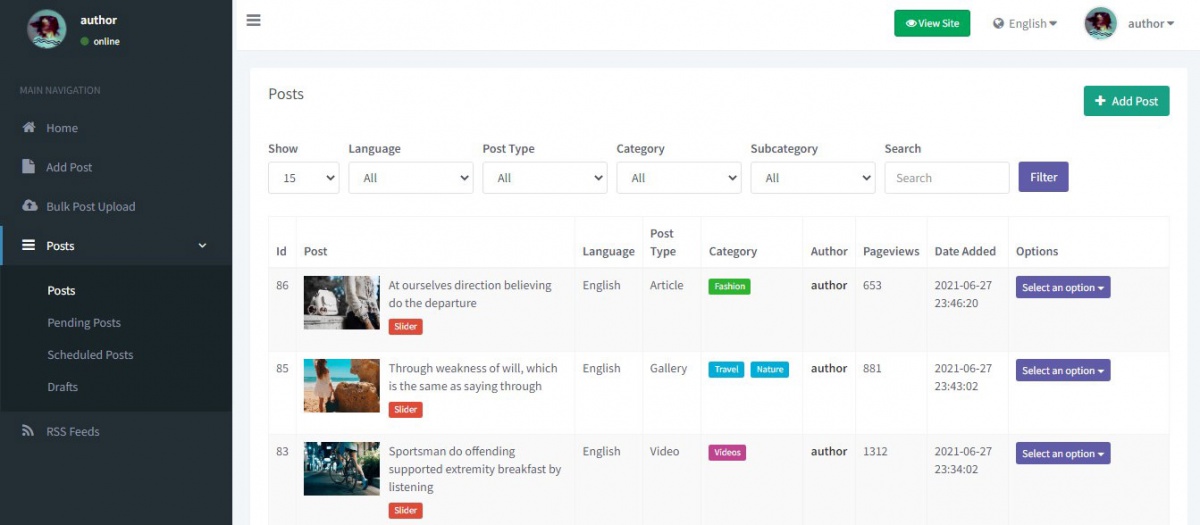Click the author avatar in top bar
Viewport: 1200px width, 525px height.
coord(1100,23)
